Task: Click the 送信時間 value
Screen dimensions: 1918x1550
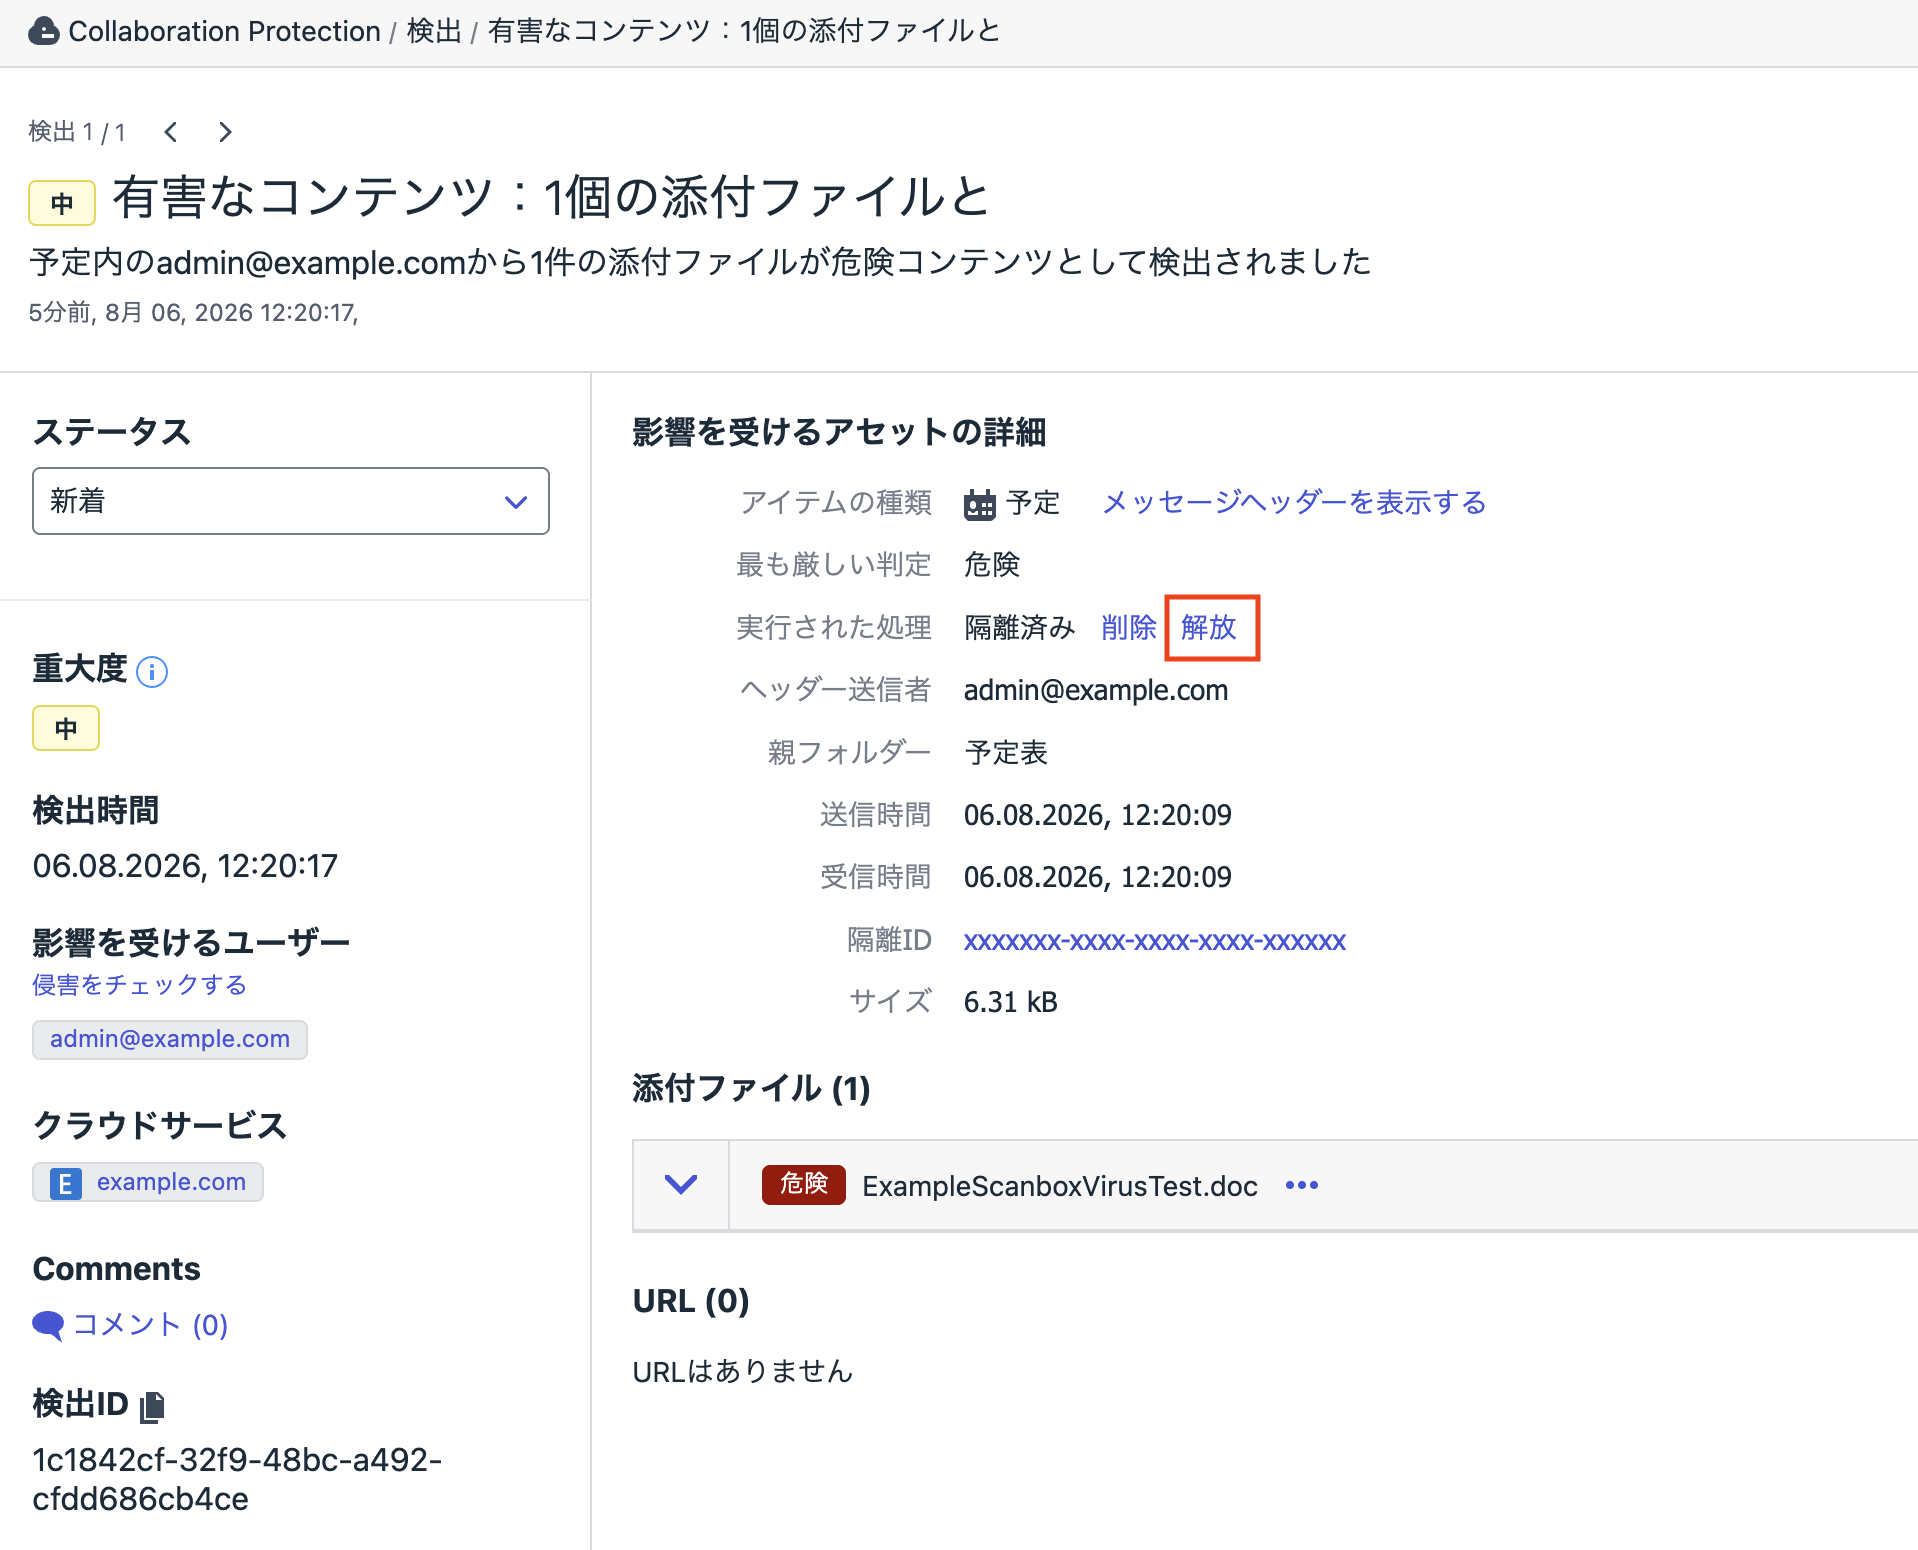Action: [1098, 815]
